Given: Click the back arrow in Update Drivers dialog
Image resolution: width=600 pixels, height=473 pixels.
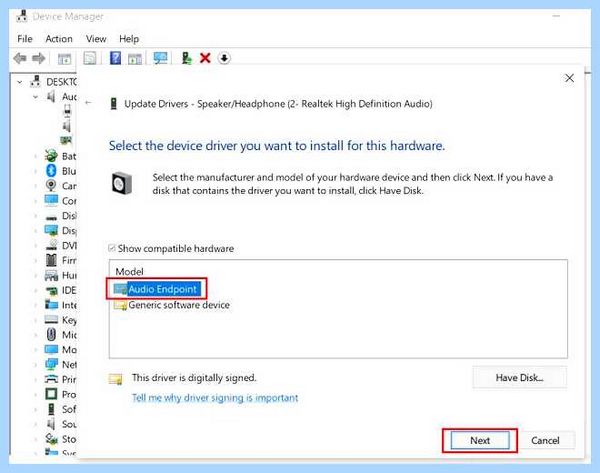Looking at the screenshot, I should point(88,103).
